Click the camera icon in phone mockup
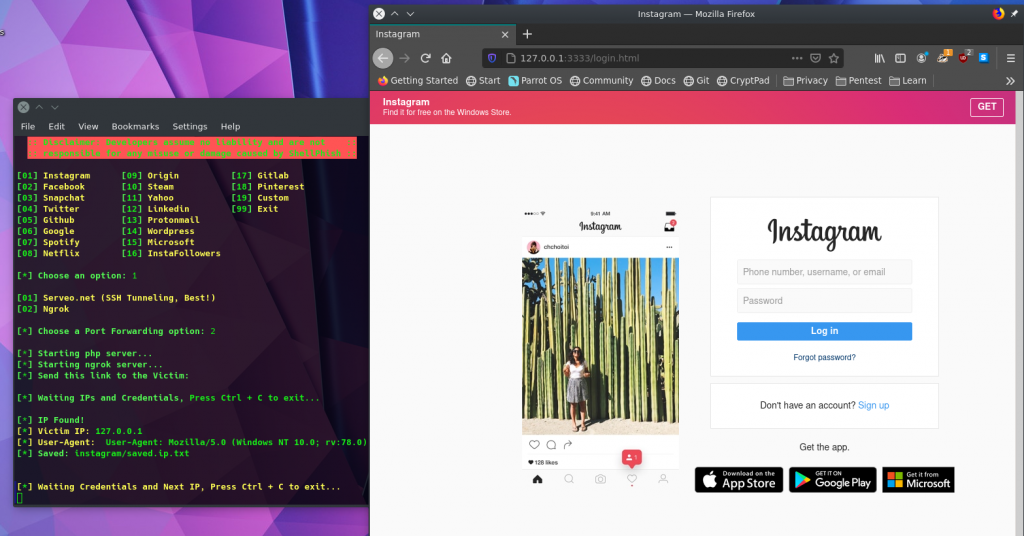The width and height of the screenshot is (1024, 536). coord(600,479)
